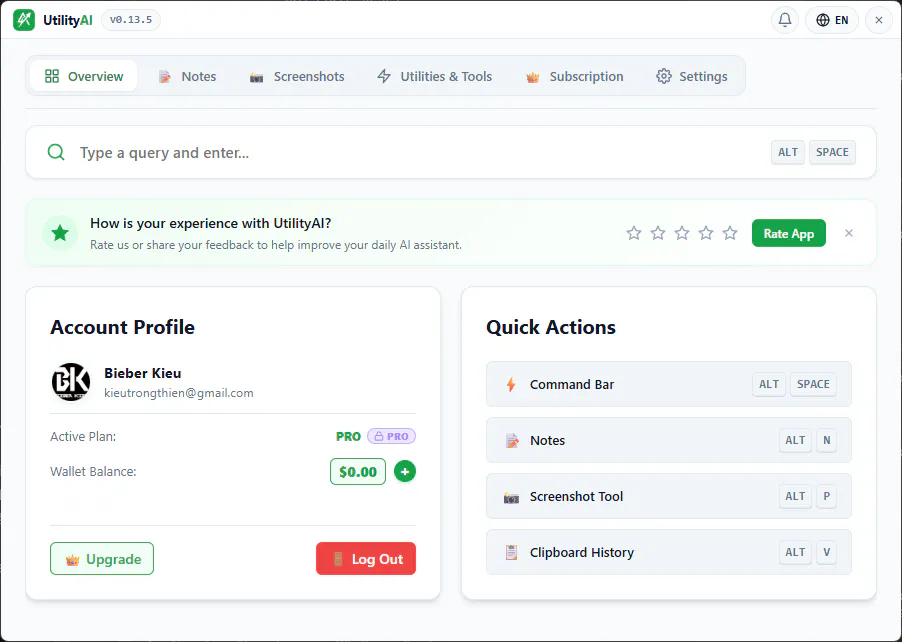Open the Settings tab
This screenshot has height=642, width=902.
click(x=691, y=76)
